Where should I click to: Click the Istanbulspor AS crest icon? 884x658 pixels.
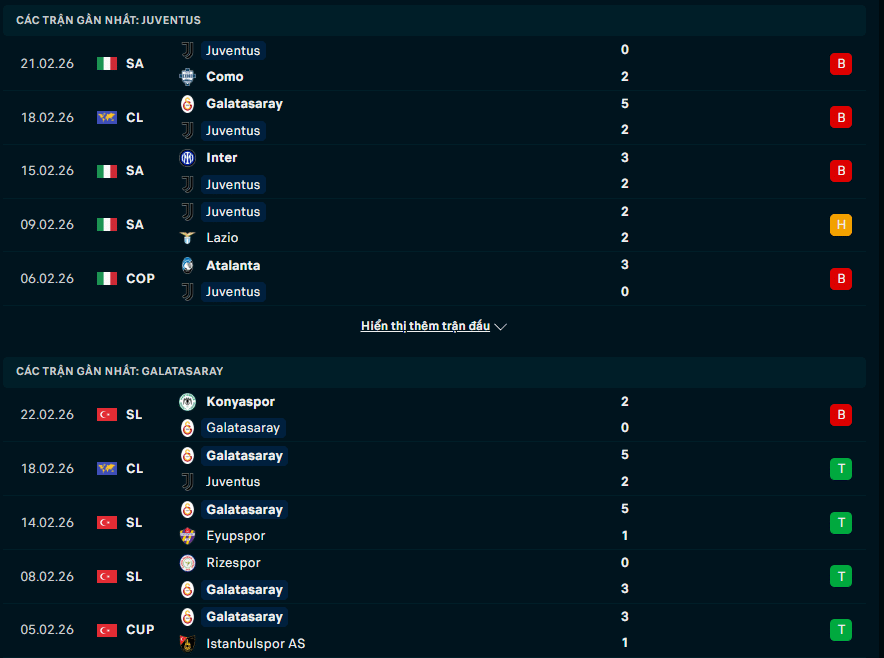coord(187,643)
